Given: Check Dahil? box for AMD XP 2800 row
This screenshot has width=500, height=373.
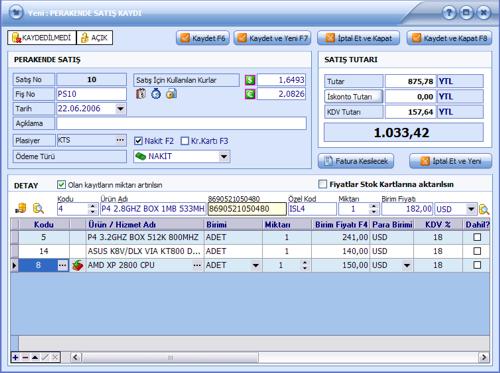Looking at the screenshot, I should [477, 265].
